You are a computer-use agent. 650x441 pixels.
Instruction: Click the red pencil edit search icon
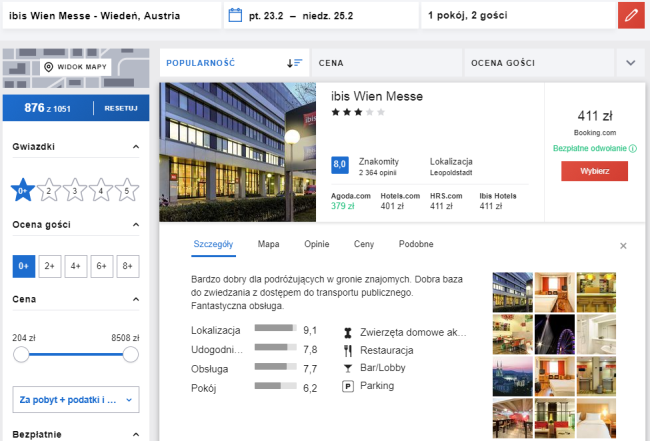[x=631, y=16]
